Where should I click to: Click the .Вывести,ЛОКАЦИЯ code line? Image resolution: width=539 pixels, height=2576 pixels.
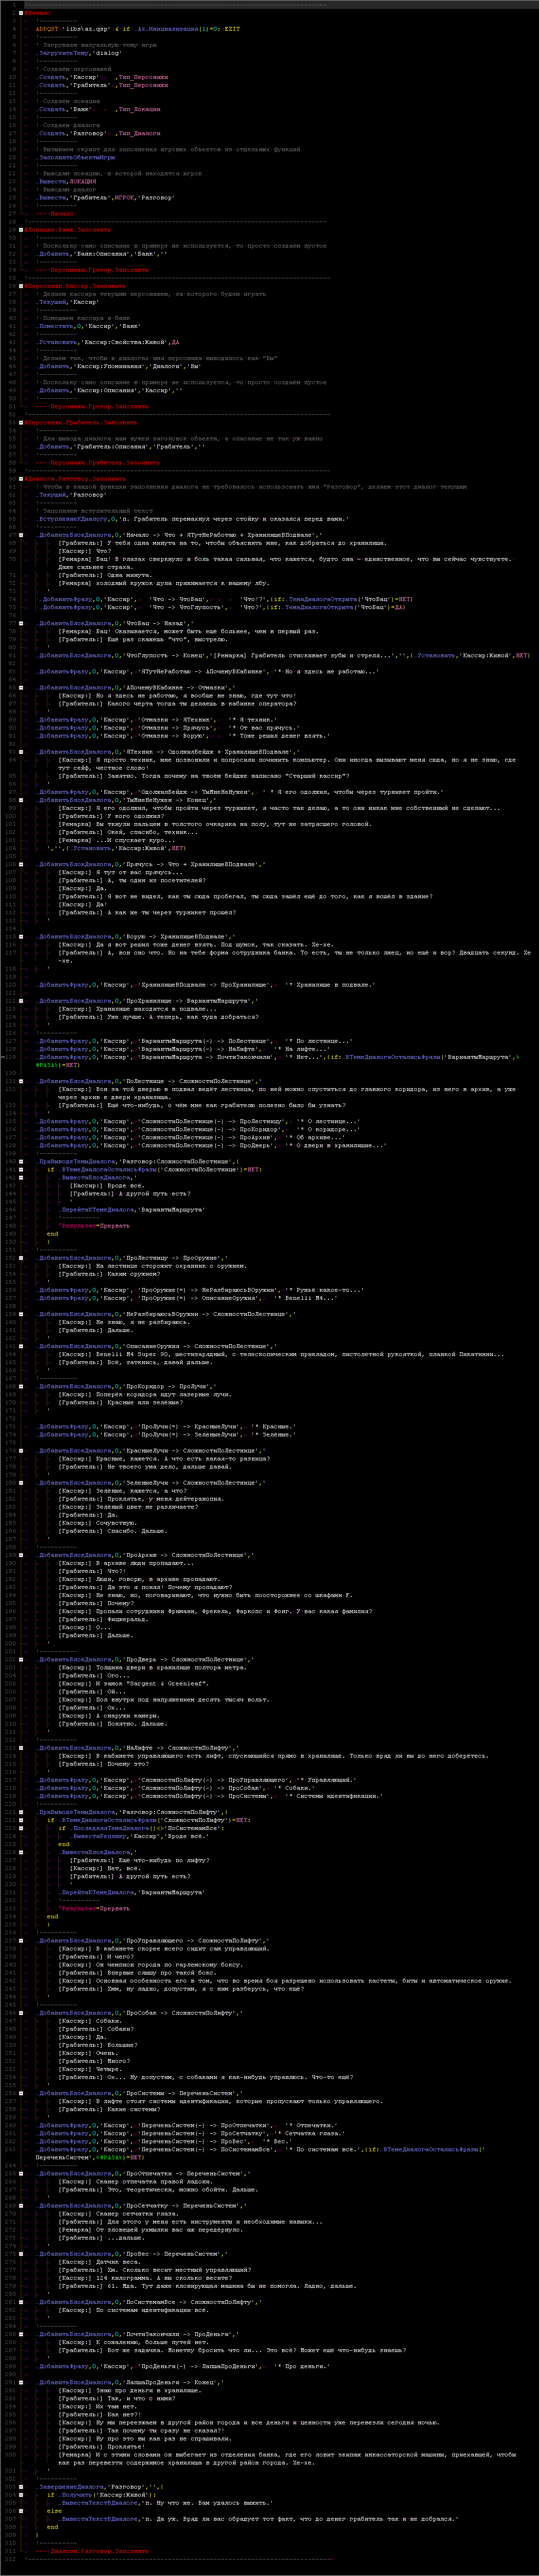(67, 181)
